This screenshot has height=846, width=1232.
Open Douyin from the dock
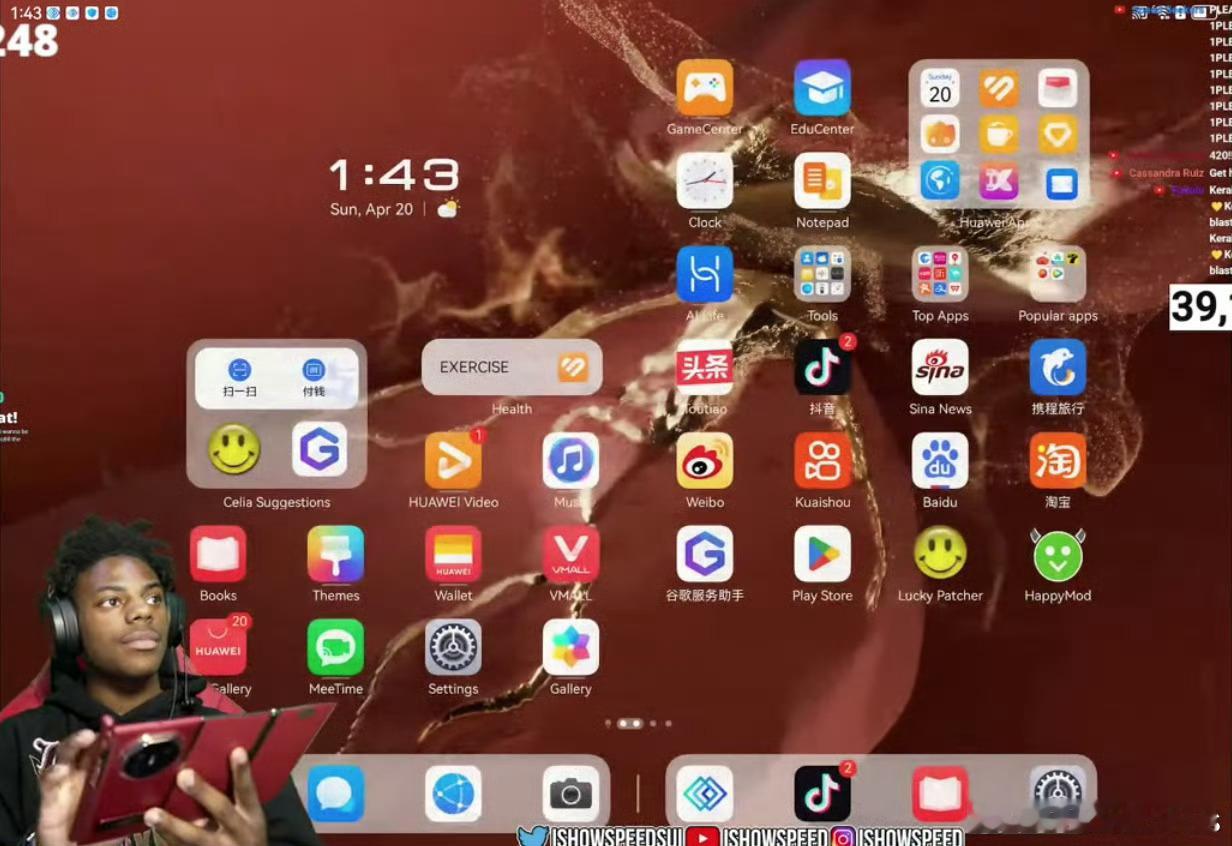click(822, 794)
